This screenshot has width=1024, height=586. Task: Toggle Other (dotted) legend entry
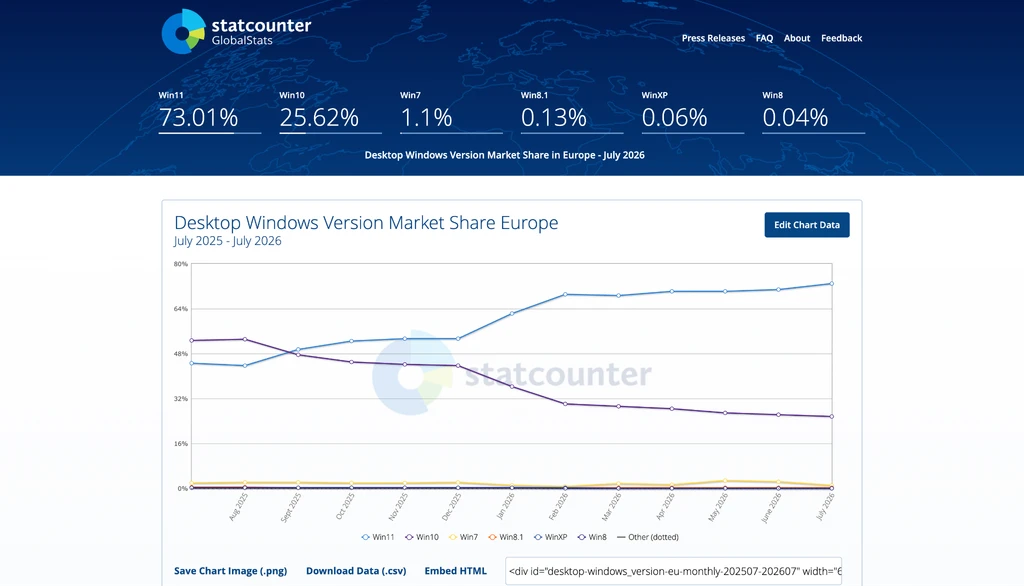[x=648, y=537]
